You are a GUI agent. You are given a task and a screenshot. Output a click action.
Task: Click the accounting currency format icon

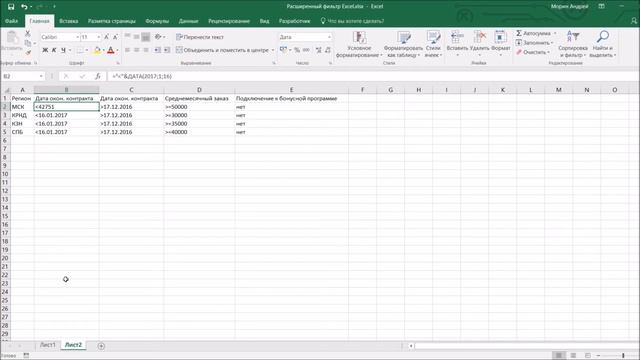click(283, 50)
